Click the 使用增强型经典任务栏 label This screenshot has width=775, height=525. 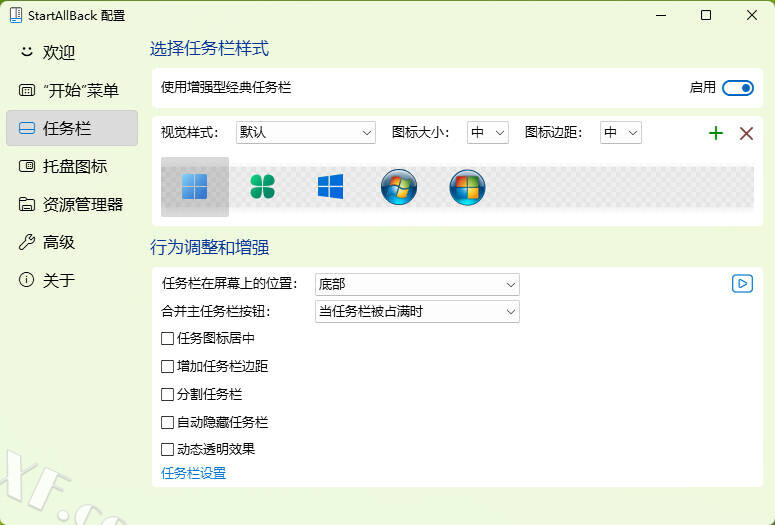click(226, 88)
